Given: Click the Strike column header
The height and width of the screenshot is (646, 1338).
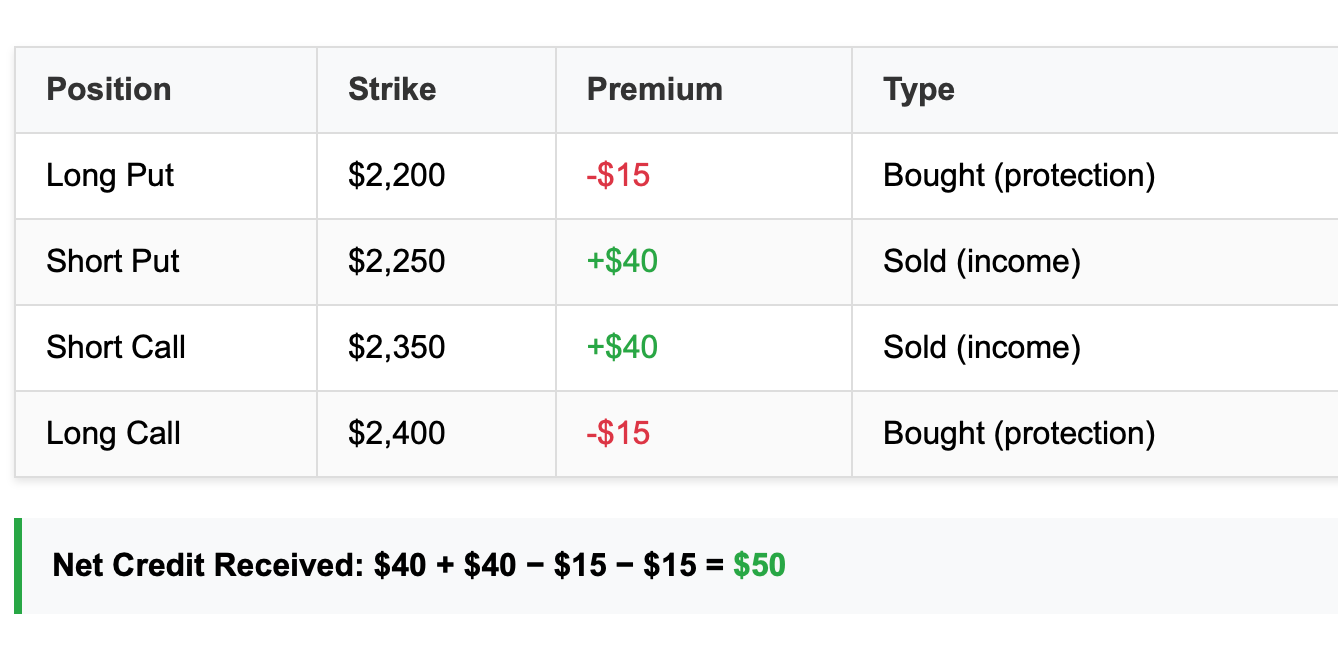Looking at the screenshot, I should click(x=392, y=90).
